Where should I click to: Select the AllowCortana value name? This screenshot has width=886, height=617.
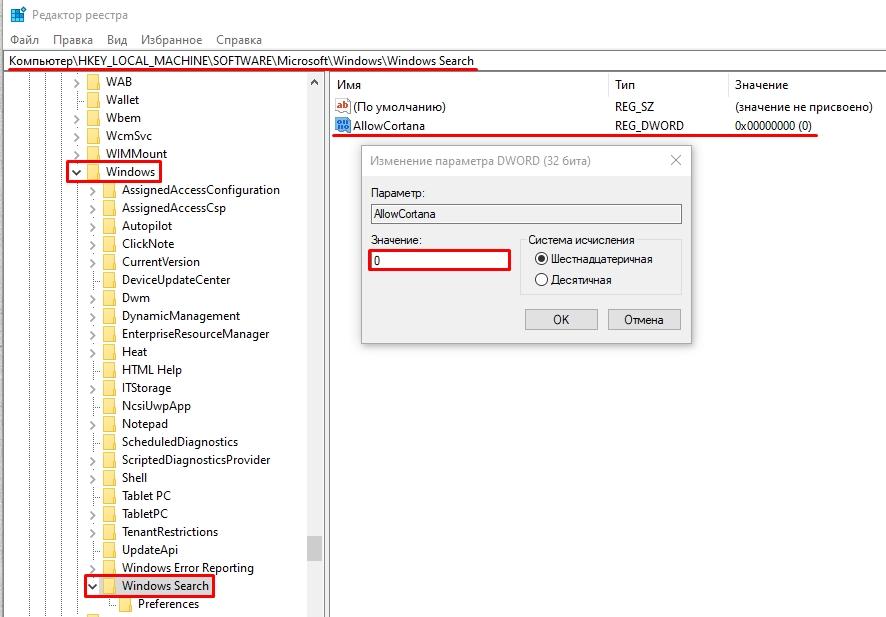pos(389,125)
